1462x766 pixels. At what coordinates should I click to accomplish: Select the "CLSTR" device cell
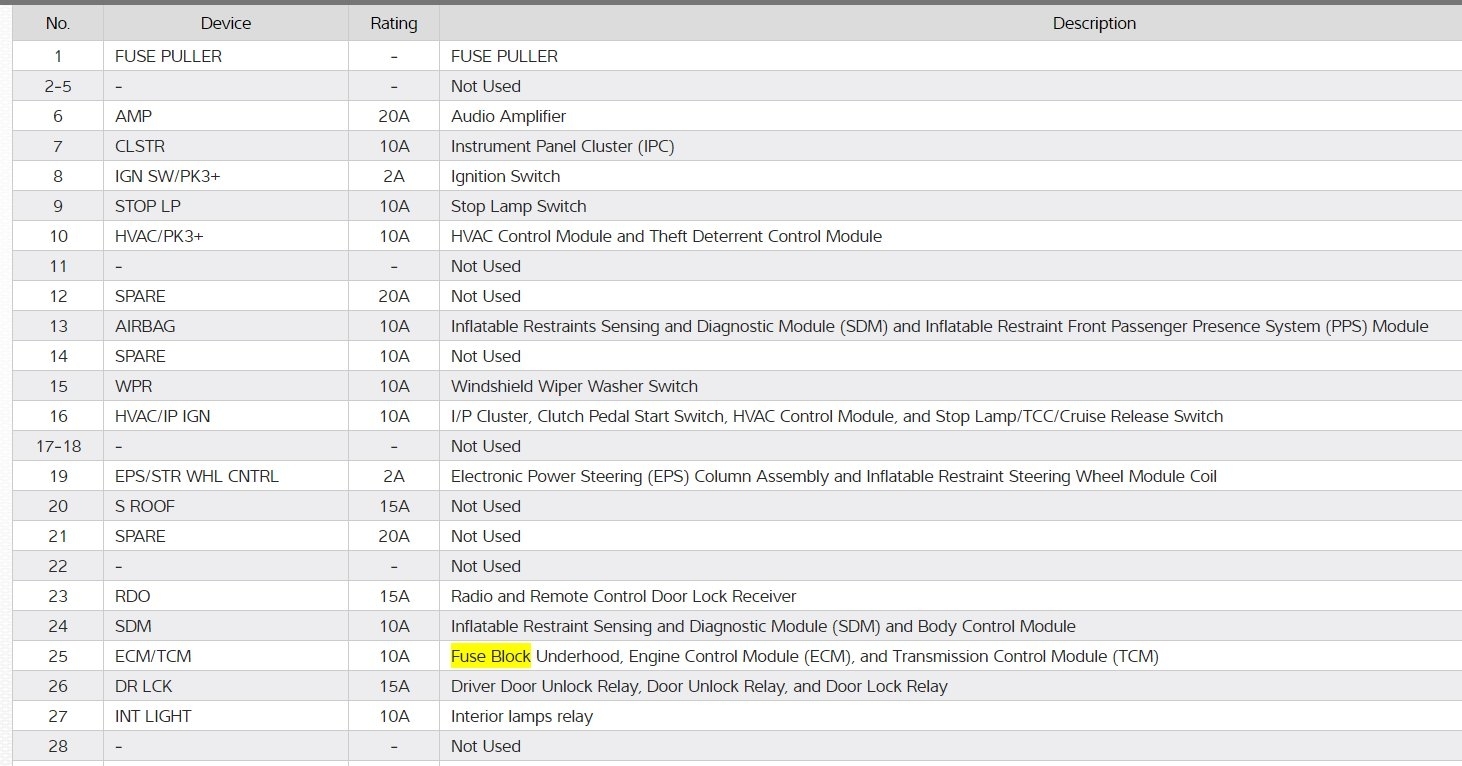(139, 146)
